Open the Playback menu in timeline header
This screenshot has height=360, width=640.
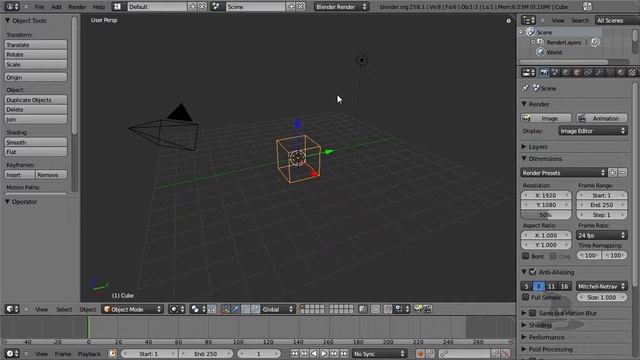pyautogui.click(x=89, y=354)
